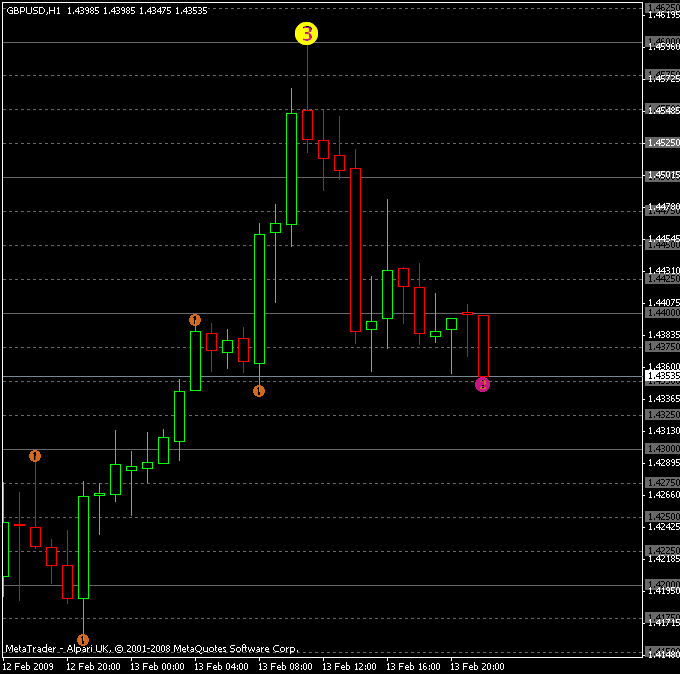Click the 1.45725 price axis label
The image size is (680, 674).
point(664,79)
